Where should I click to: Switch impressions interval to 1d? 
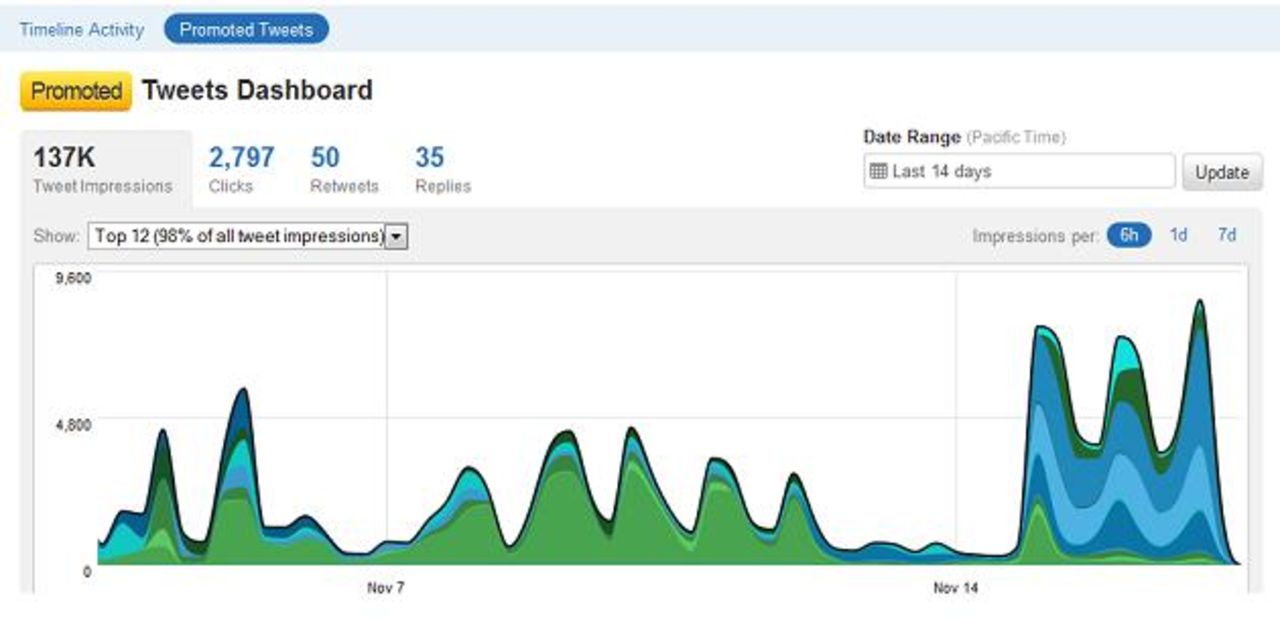click(1179, 235)
